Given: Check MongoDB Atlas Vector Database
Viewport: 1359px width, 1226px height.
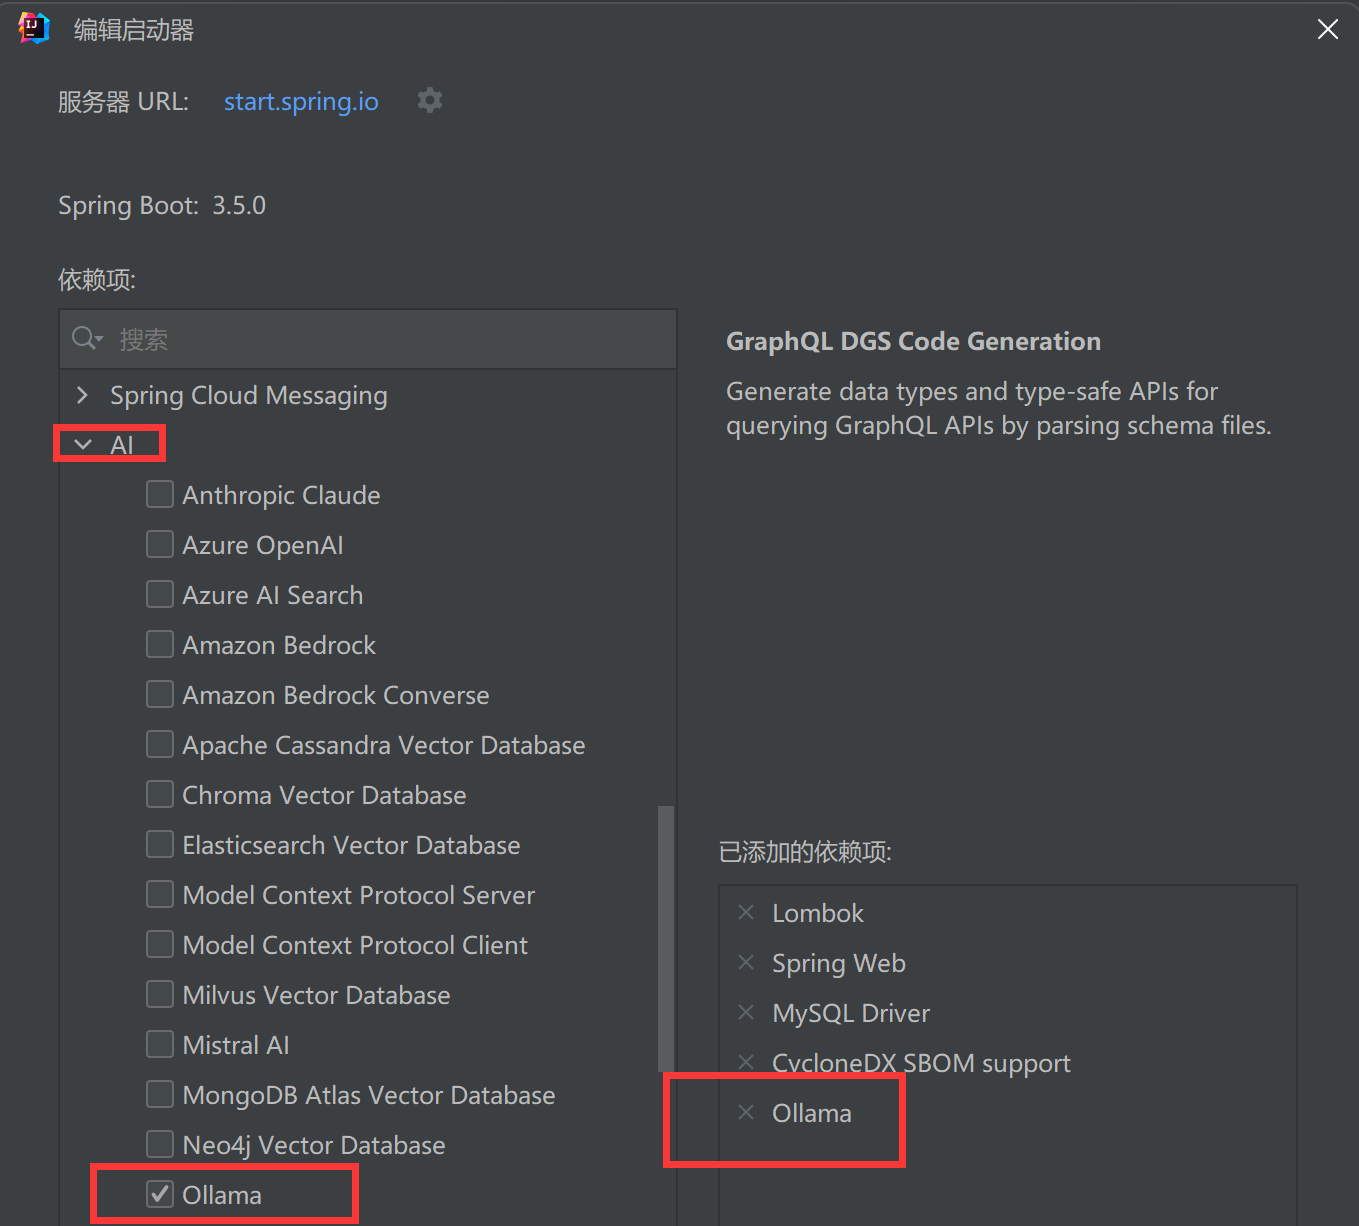Looking at the screenshot, I should 160,1094.
